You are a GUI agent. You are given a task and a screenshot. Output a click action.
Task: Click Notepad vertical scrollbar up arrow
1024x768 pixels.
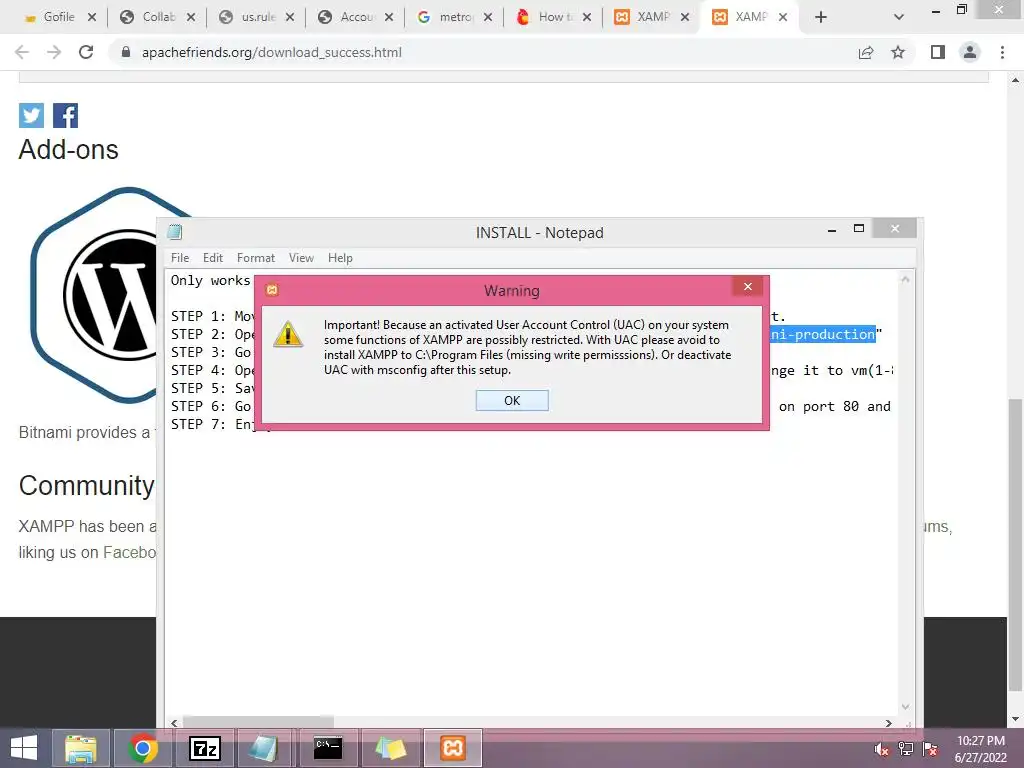point(905,280)
